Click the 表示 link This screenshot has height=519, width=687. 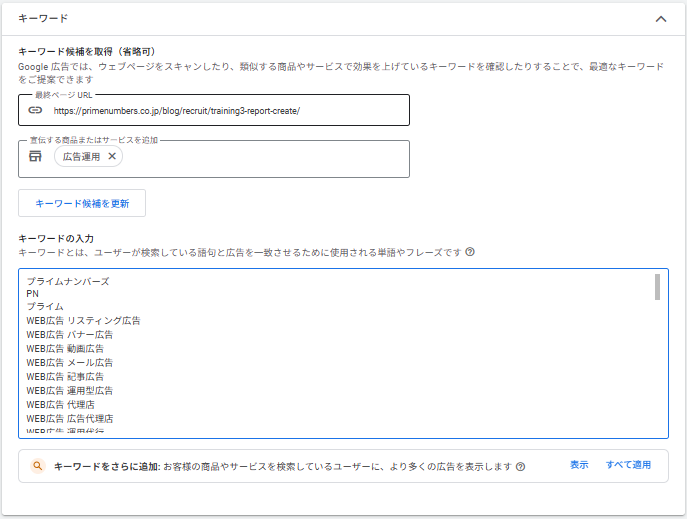(579, 466)
